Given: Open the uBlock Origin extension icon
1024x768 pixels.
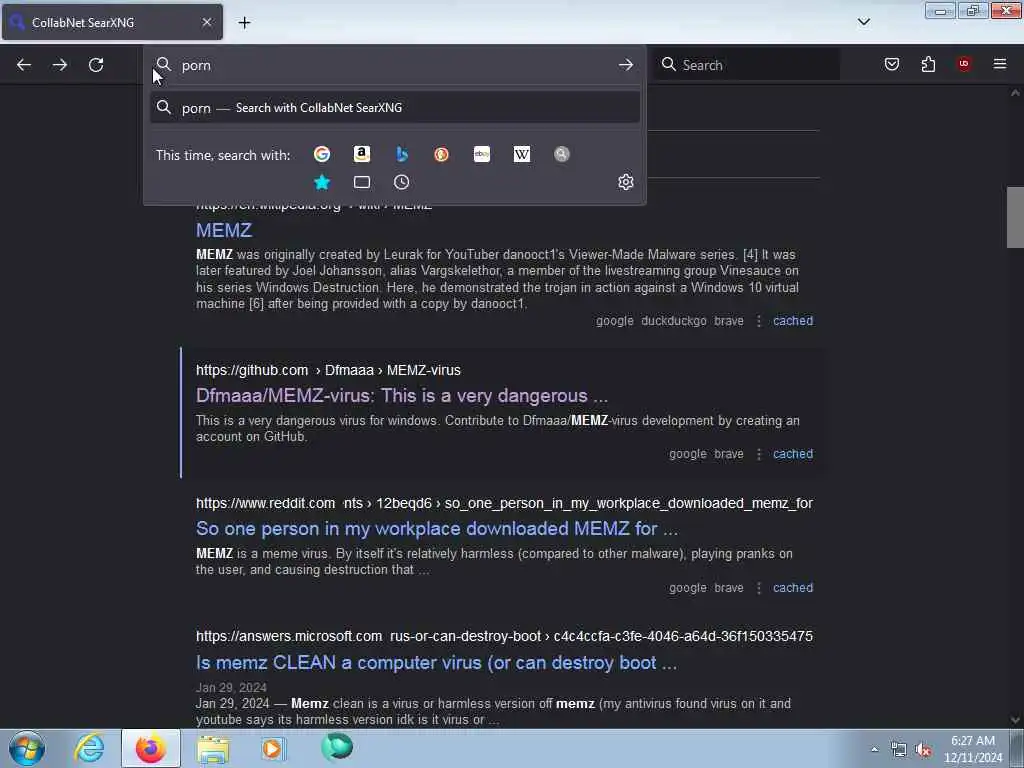Looking at the screenshot, I should [964, 64].
